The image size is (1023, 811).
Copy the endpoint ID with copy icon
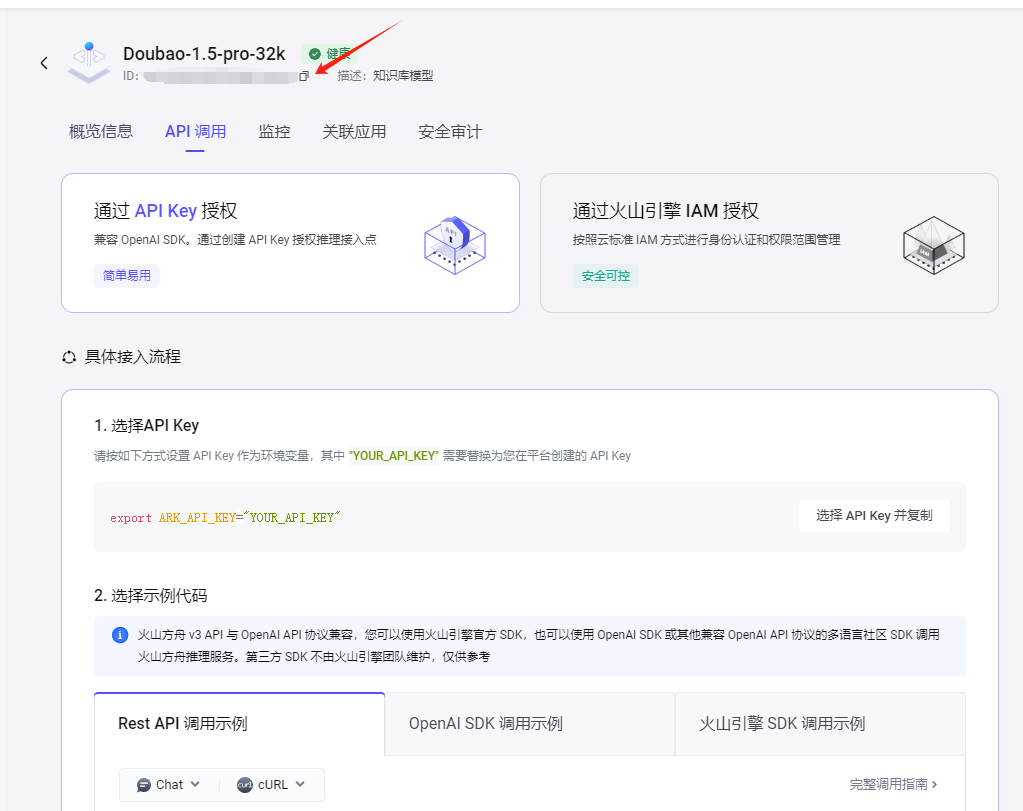[x=303, y=76]
